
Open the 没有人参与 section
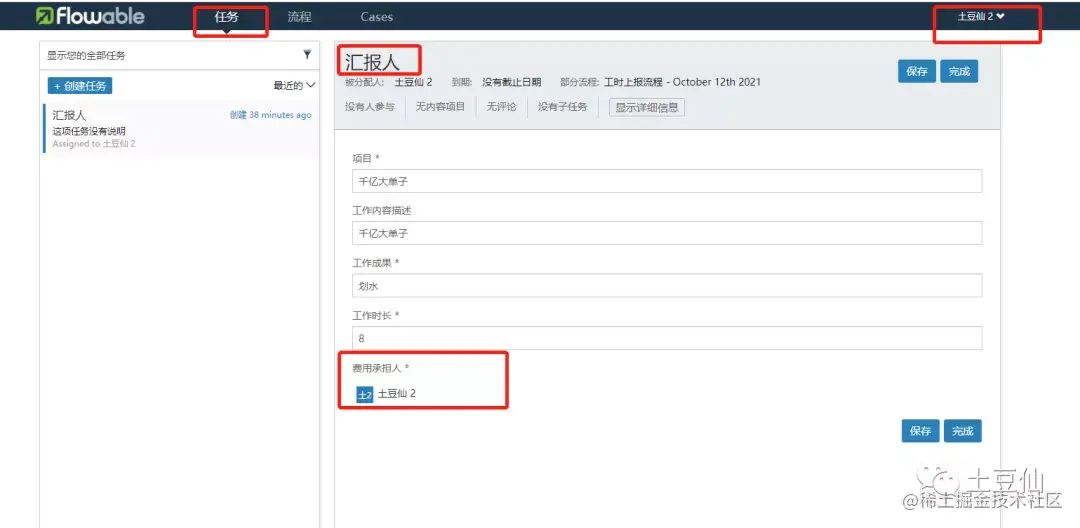point(370,107)
